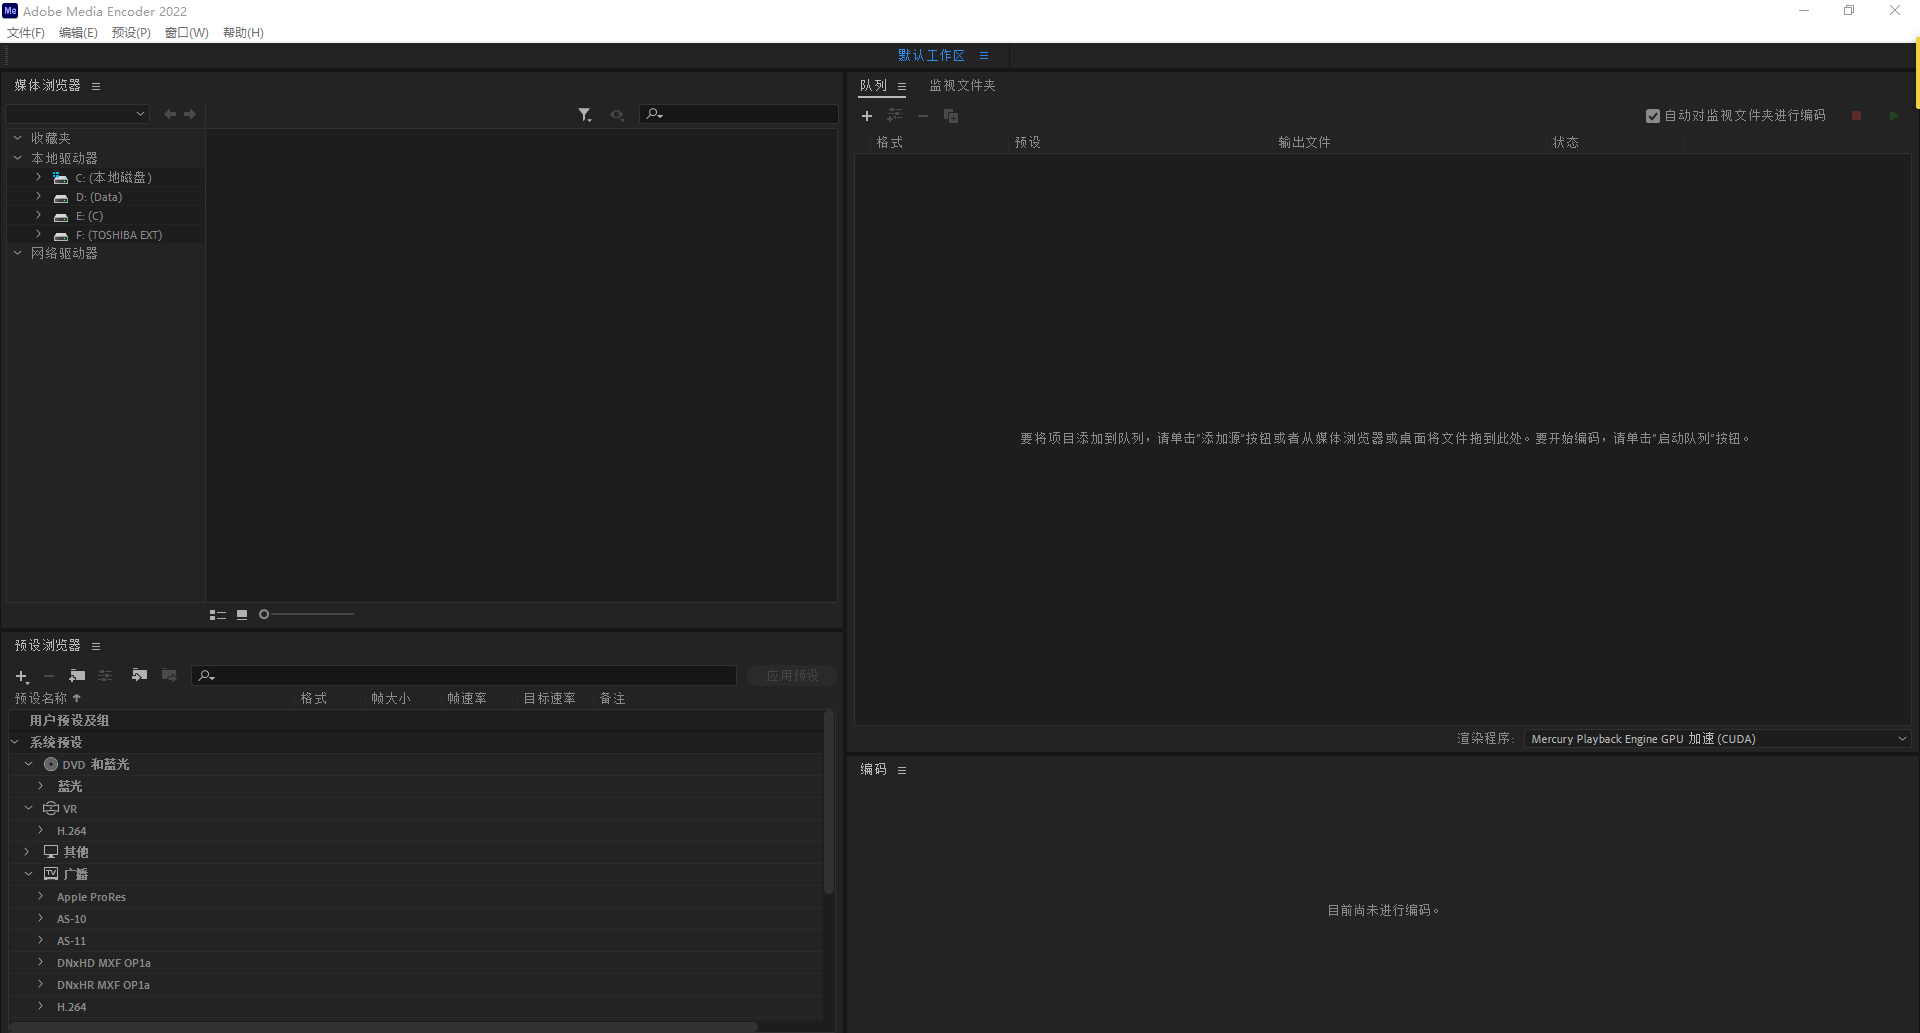Screen dimensions: 1920x1033
Task: Open the 编辑(E) menu
Action: tap(78, 33)
